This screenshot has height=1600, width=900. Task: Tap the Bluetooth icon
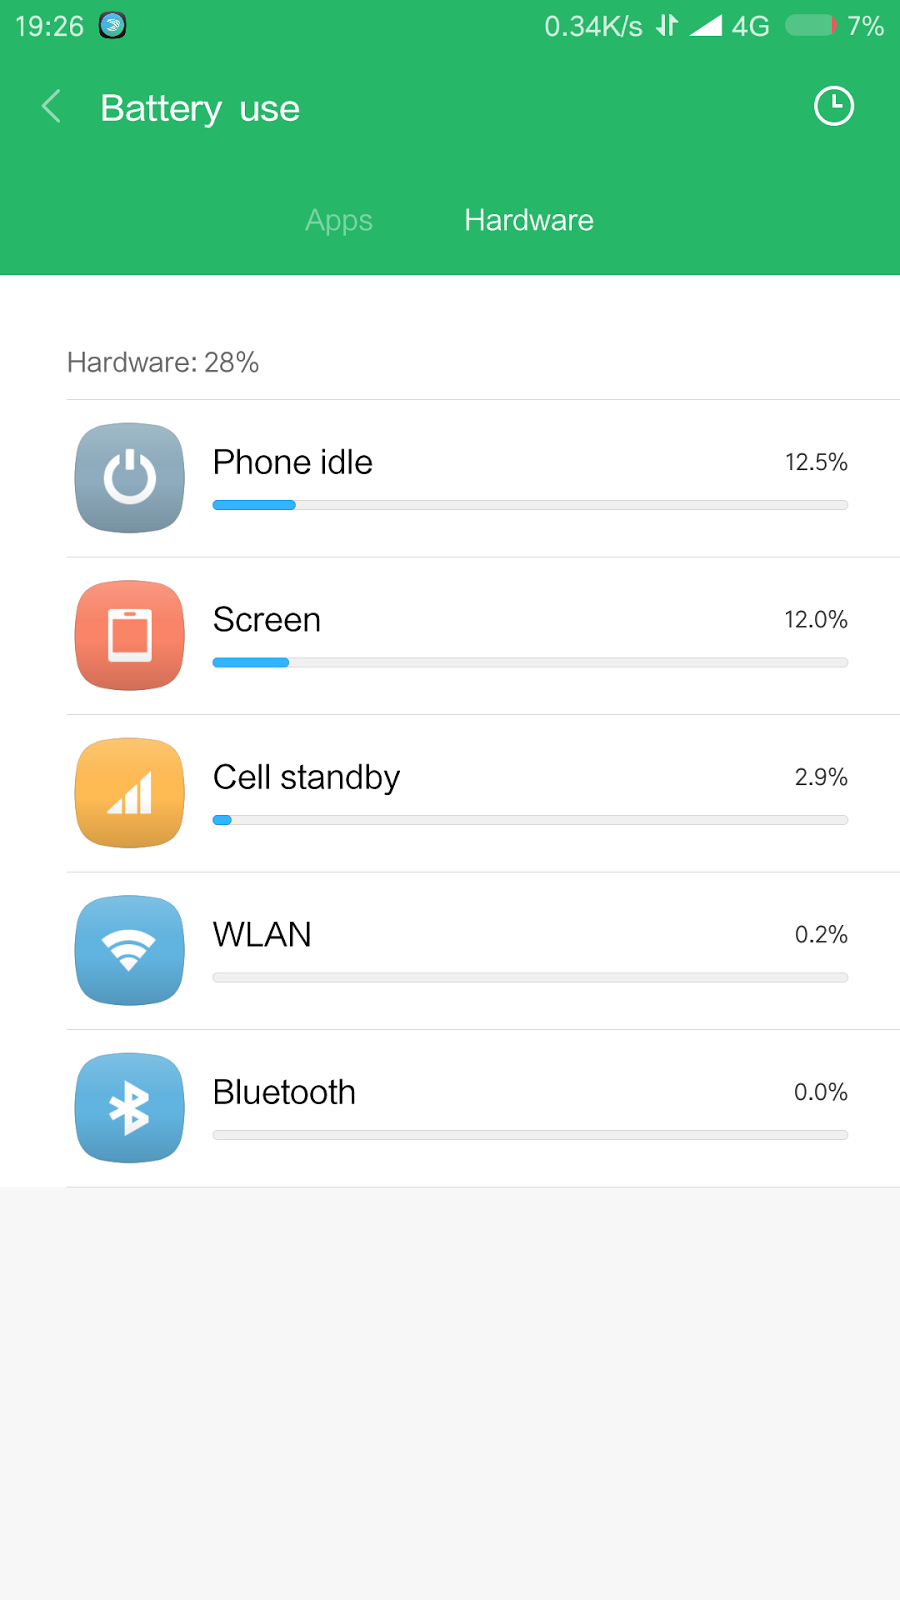pos(130,1108)
